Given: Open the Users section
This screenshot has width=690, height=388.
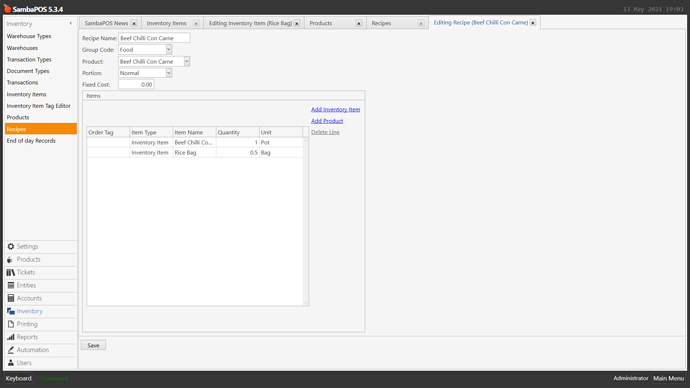Looking at the screenshot, I should pos(40,363).
